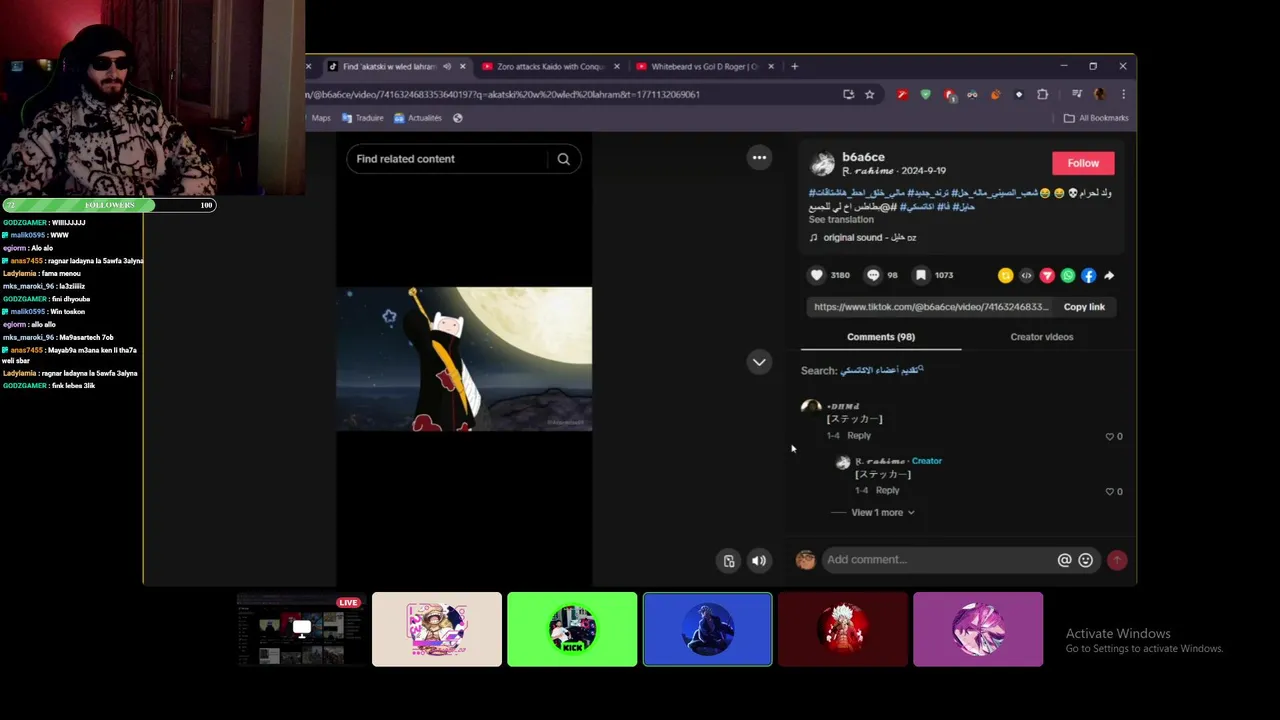Viewport: 1280px width, 720px height.
Task: Open more share options arrow
Action: pos(1109,275)
